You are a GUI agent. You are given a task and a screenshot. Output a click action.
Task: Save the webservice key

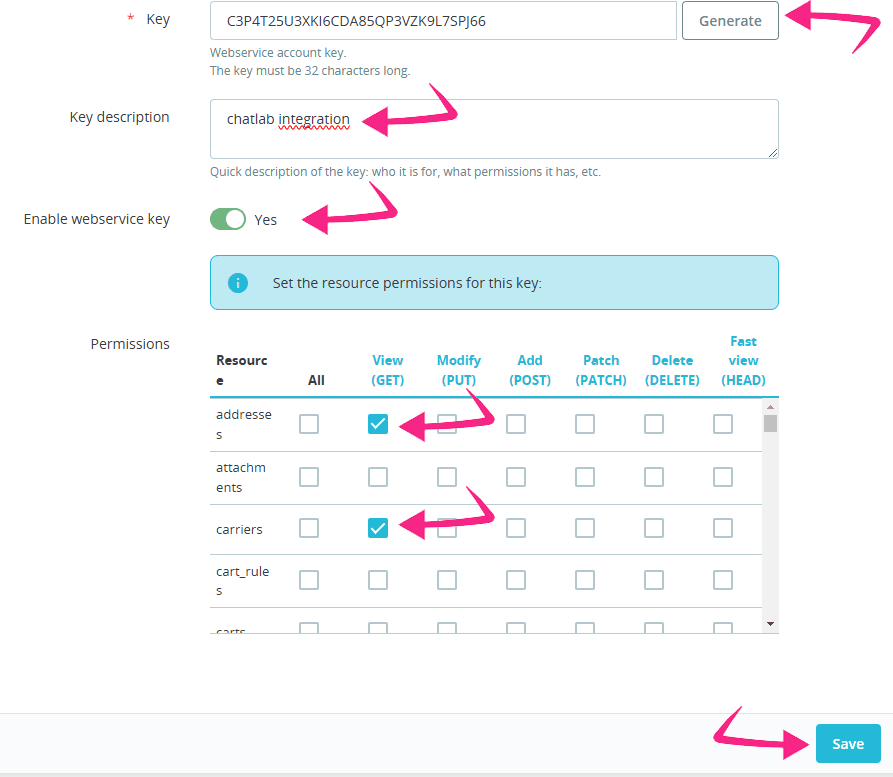click(x=847, y=744)
